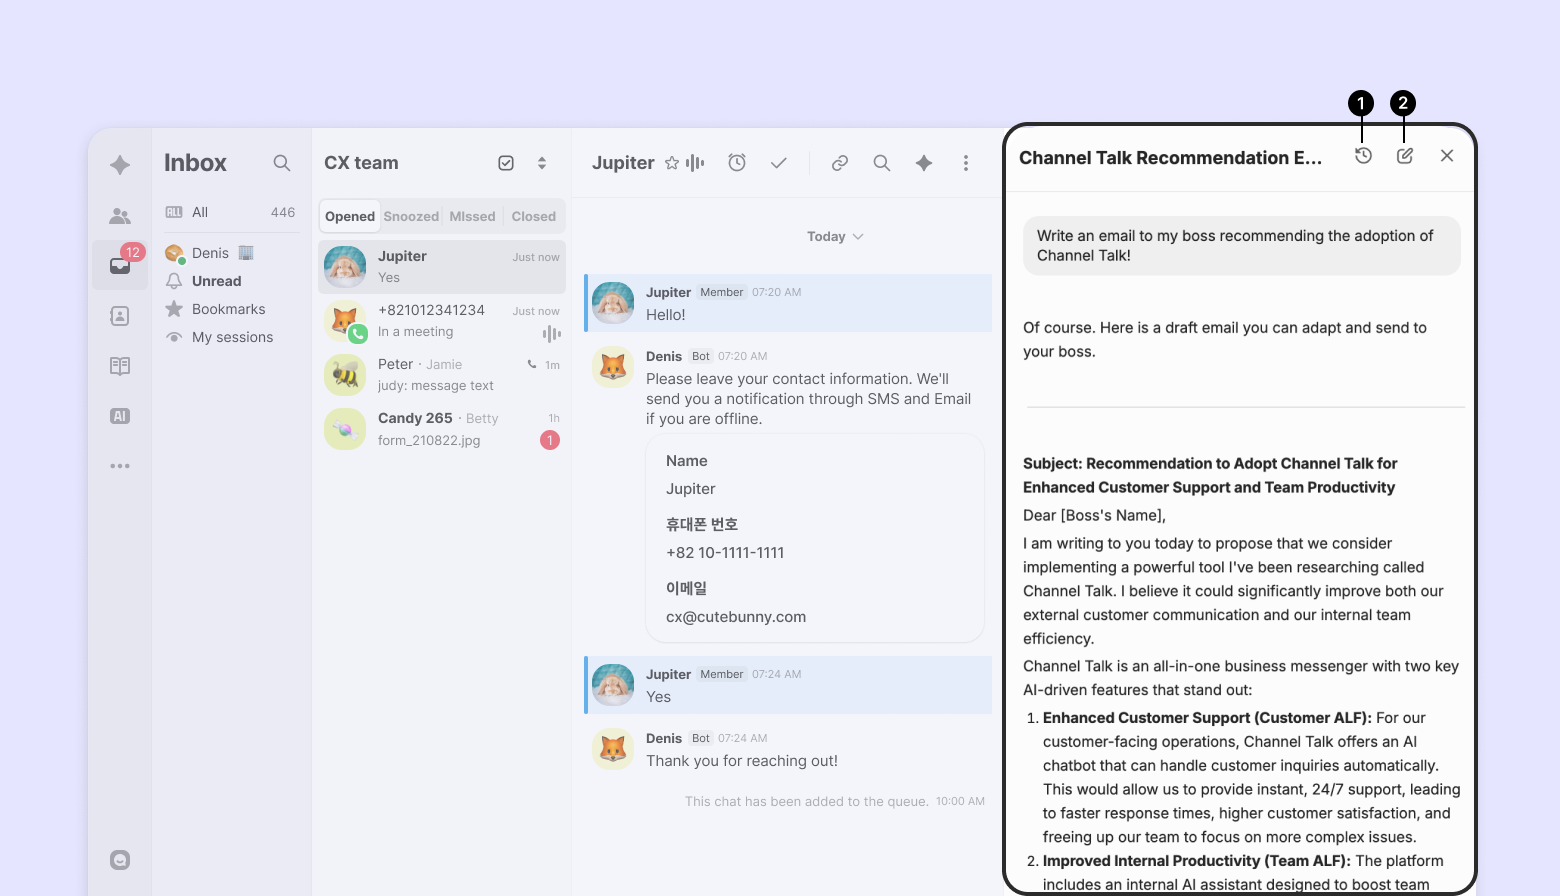Switch to the Snoozed tab
1560x896 pixels.
click(x=411, y=217)
